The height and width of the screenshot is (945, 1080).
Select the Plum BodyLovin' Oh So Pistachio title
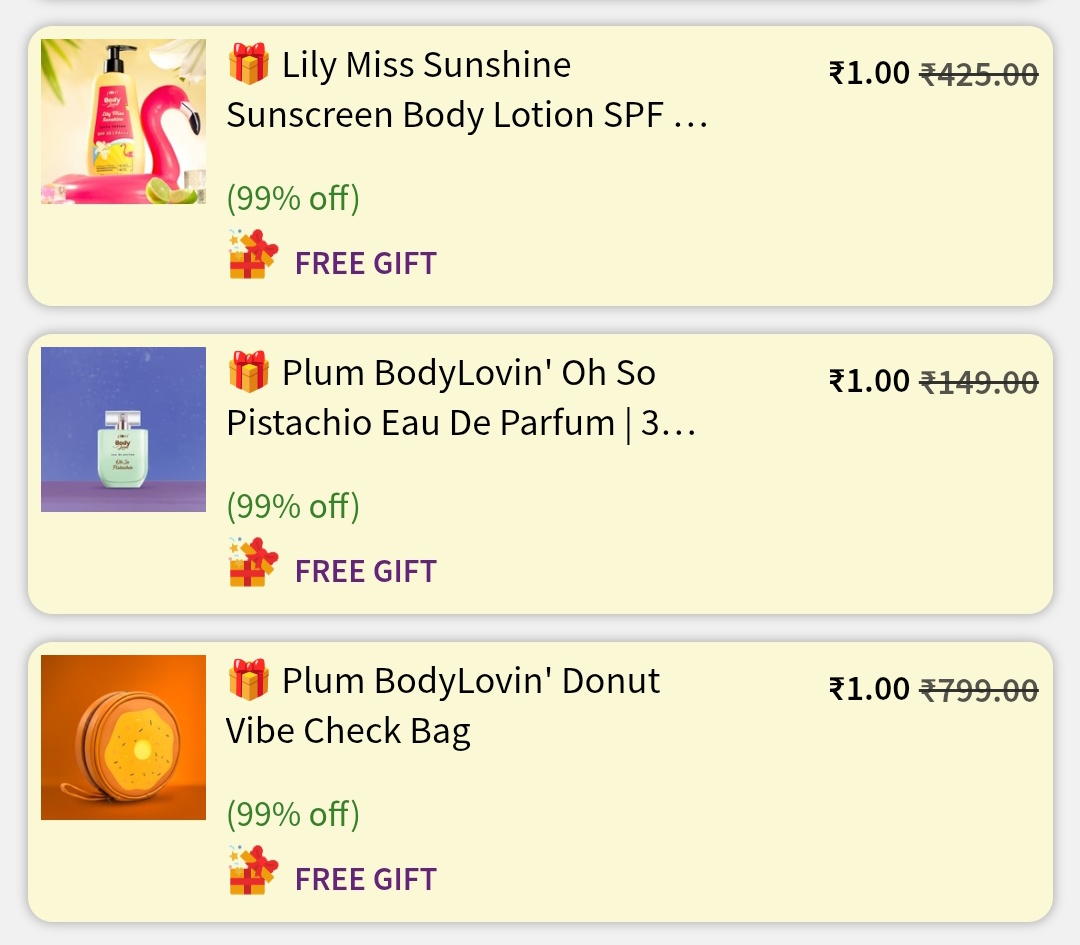click(x=461, y=399)
